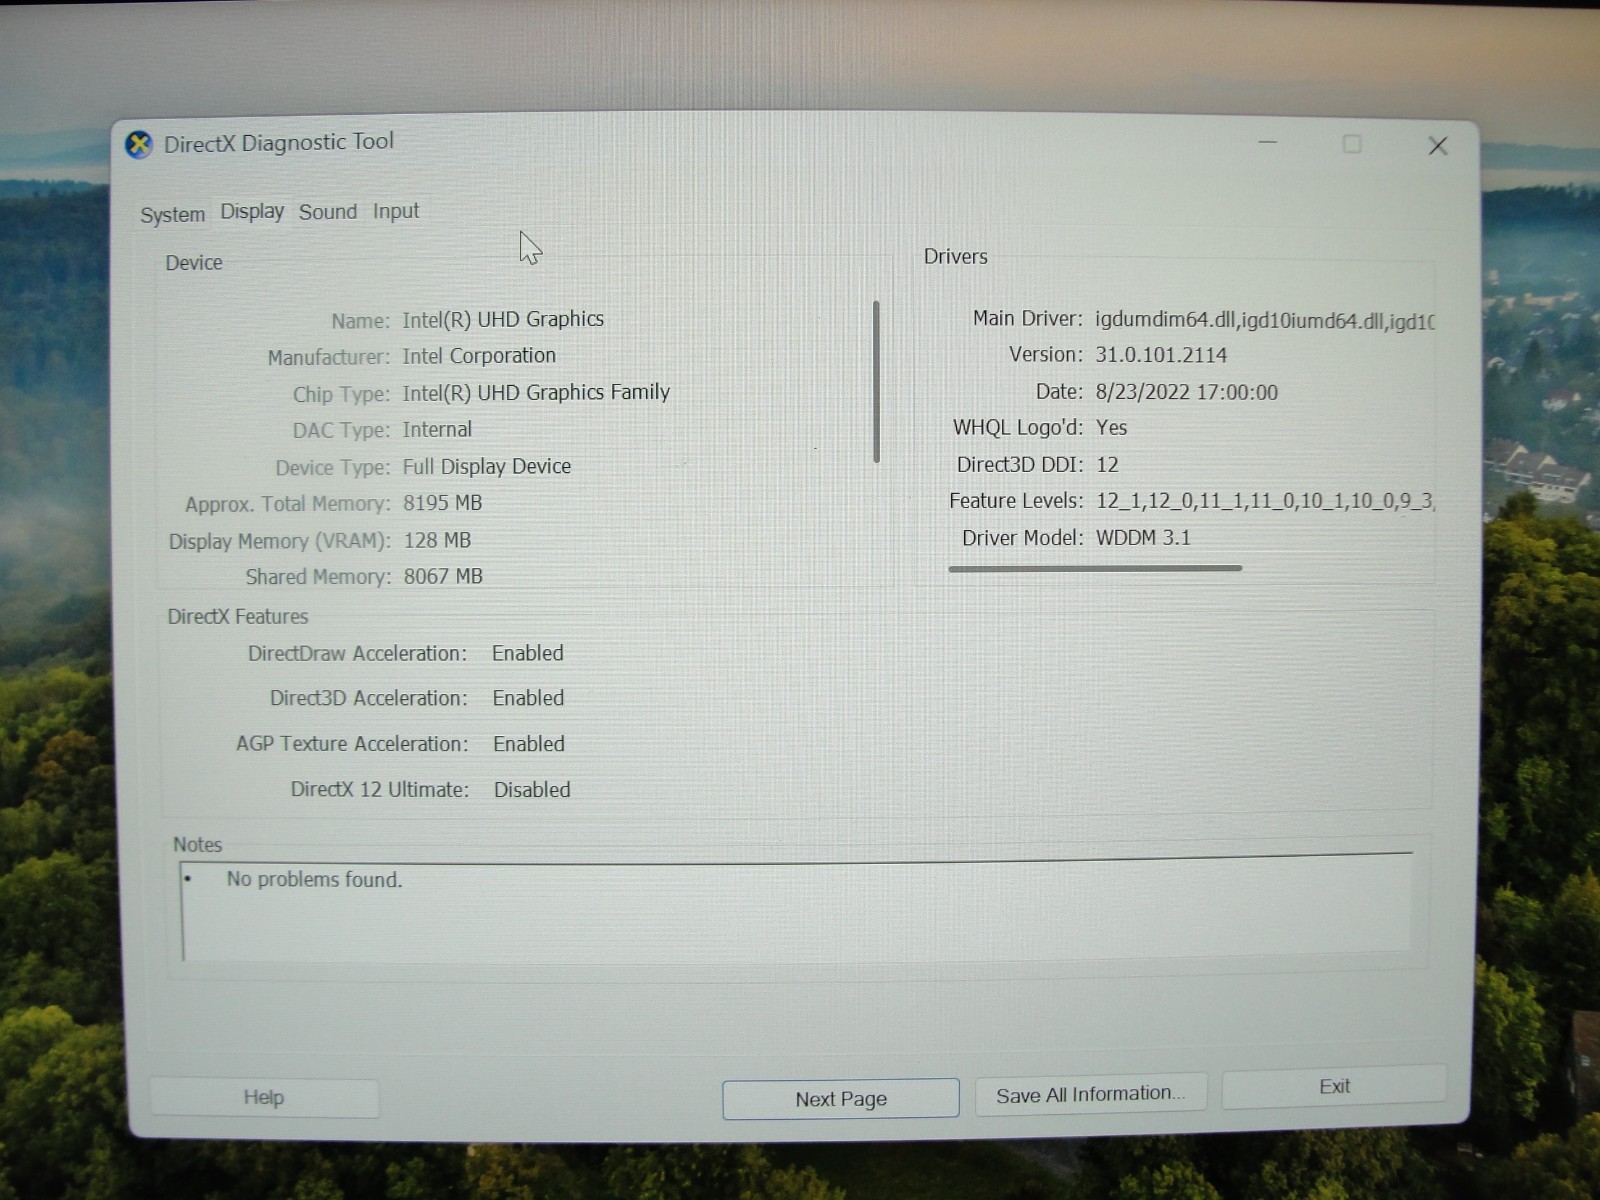The height and width of the screenshot is (1200, 1600).
Task: Minimize the DirectX Diagnostic Tool window
Action: 1268,143
